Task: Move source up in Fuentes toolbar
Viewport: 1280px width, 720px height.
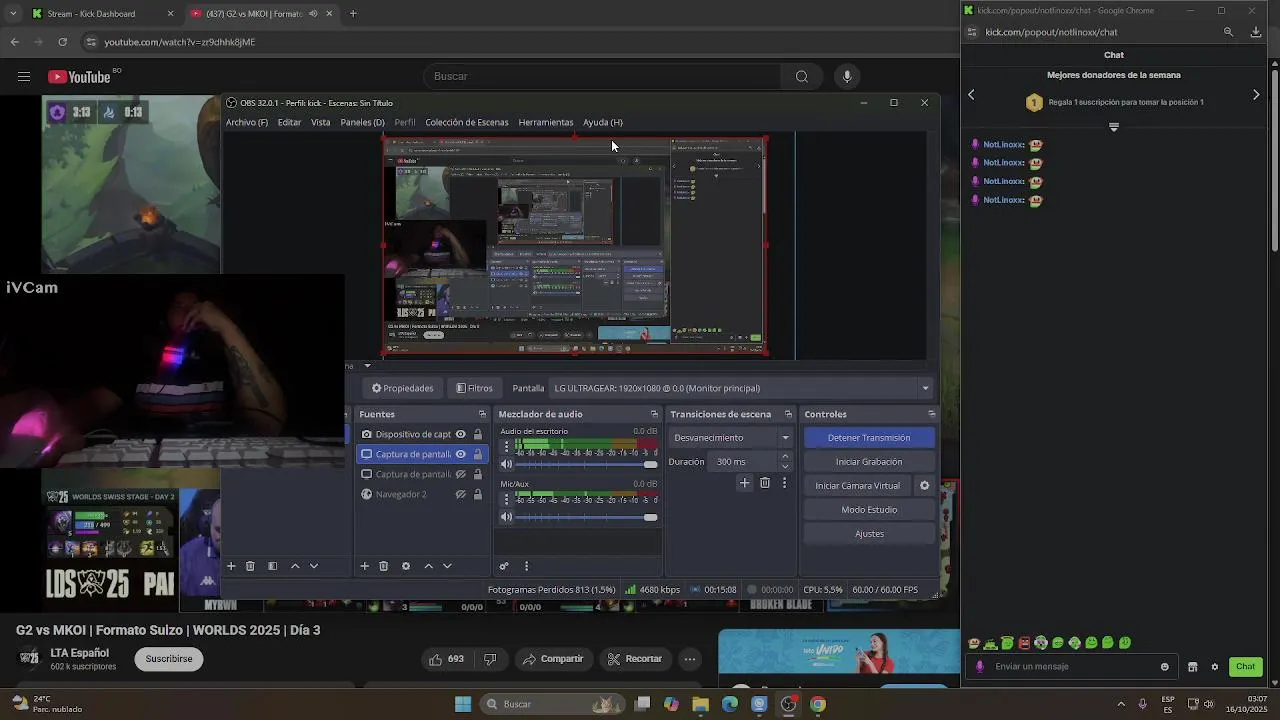Action: tap(429, 566)
